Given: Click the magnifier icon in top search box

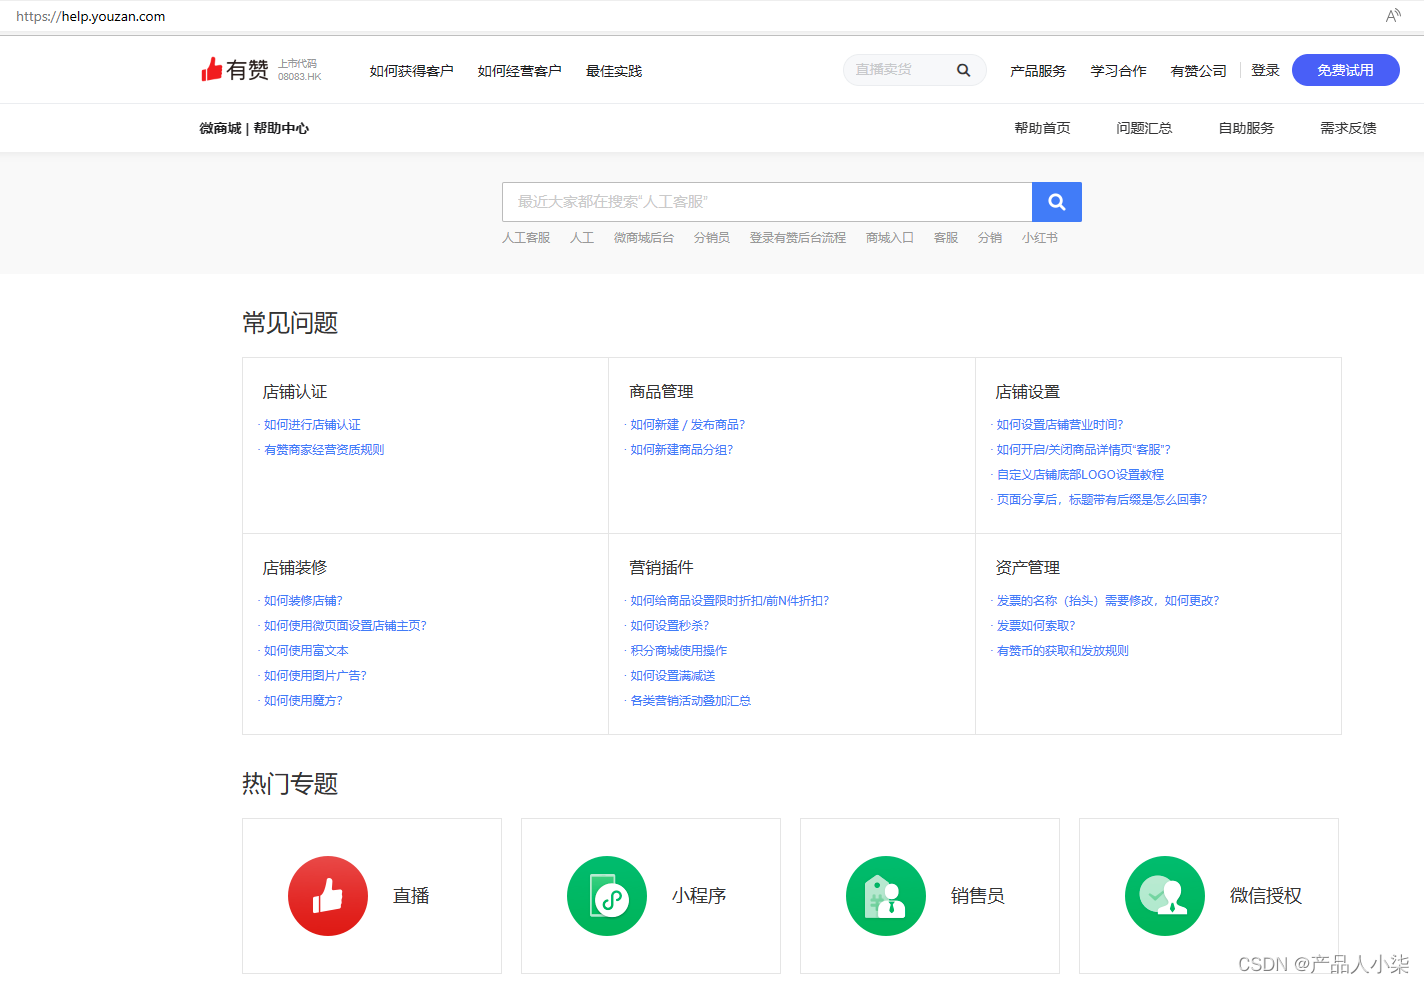Looking at the screenshot, I should [x=964, y=70].
